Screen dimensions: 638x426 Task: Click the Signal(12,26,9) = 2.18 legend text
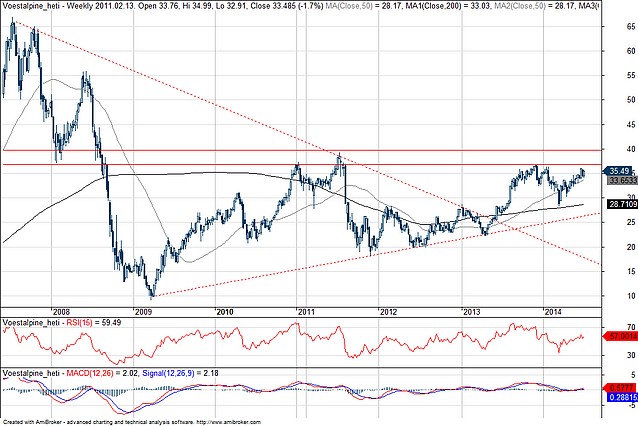pos(181,373)
